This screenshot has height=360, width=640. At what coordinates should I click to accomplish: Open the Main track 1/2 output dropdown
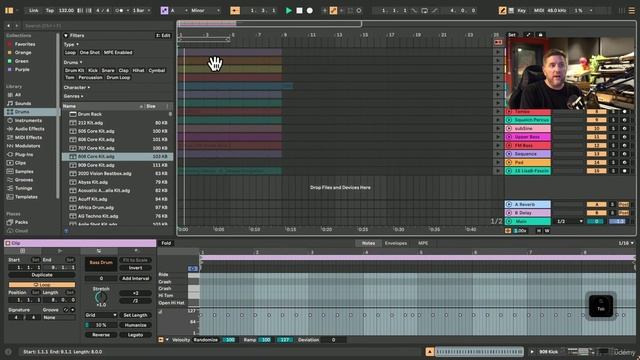[570, 221]
